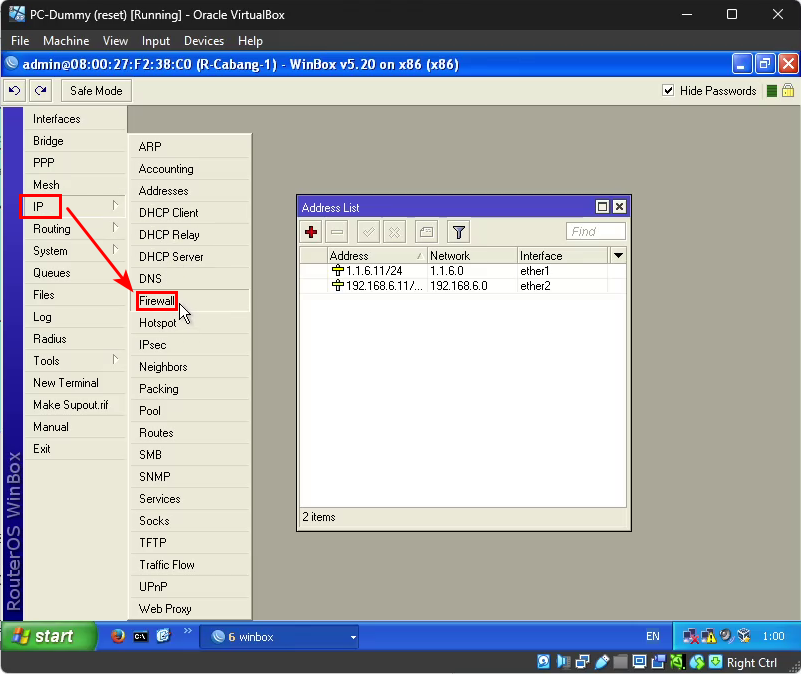Click the VirtualBox USB status icon
The image size is (801, 674).
[x=602, y=662]
